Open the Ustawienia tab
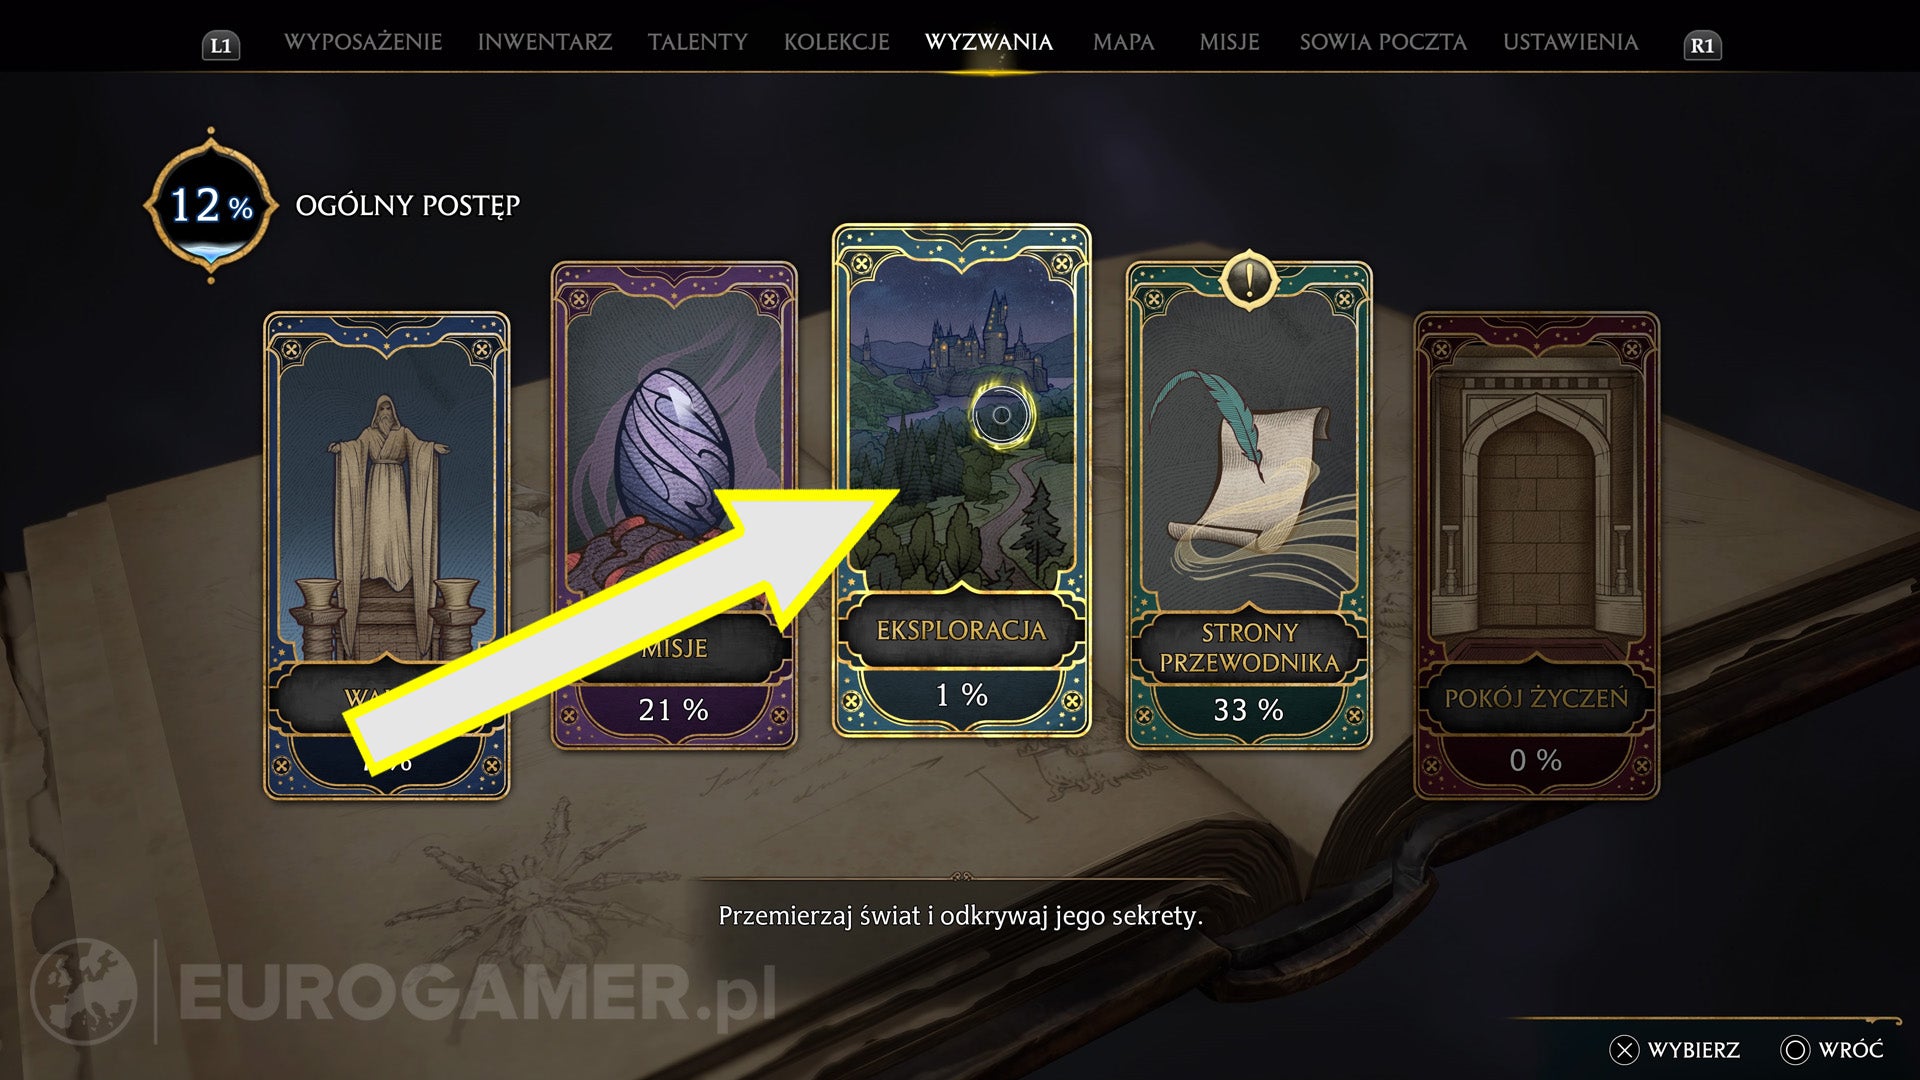 tap(1570, 42)
